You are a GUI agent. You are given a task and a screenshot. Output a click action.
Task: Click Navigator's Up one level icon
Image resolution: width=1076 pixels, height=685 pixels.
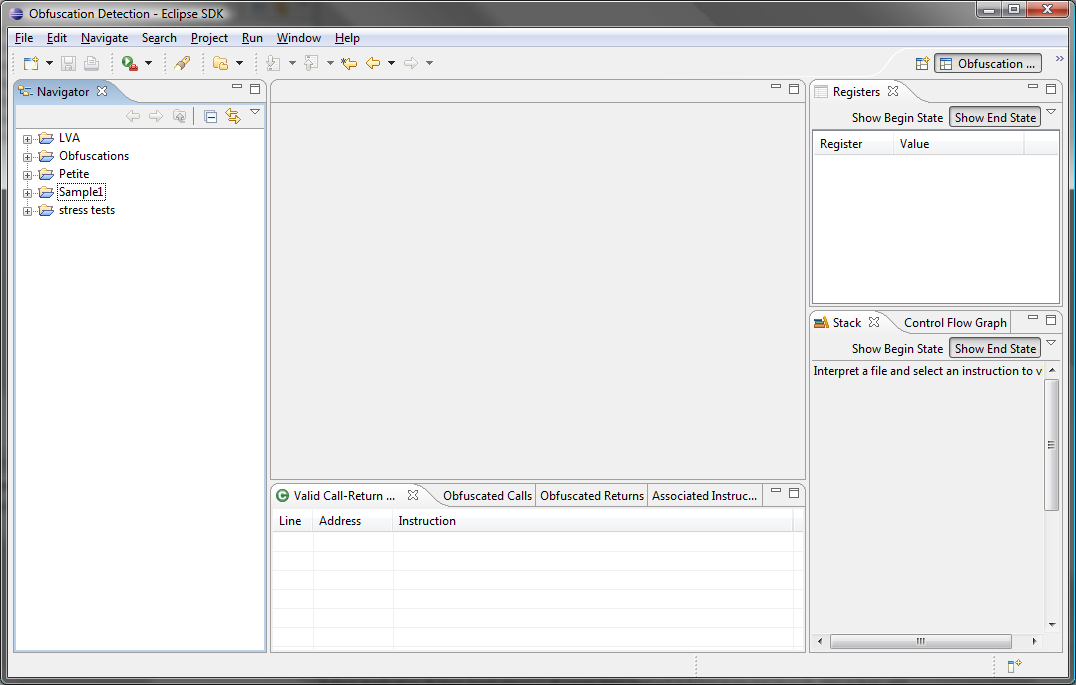click(x=179, y=116)
